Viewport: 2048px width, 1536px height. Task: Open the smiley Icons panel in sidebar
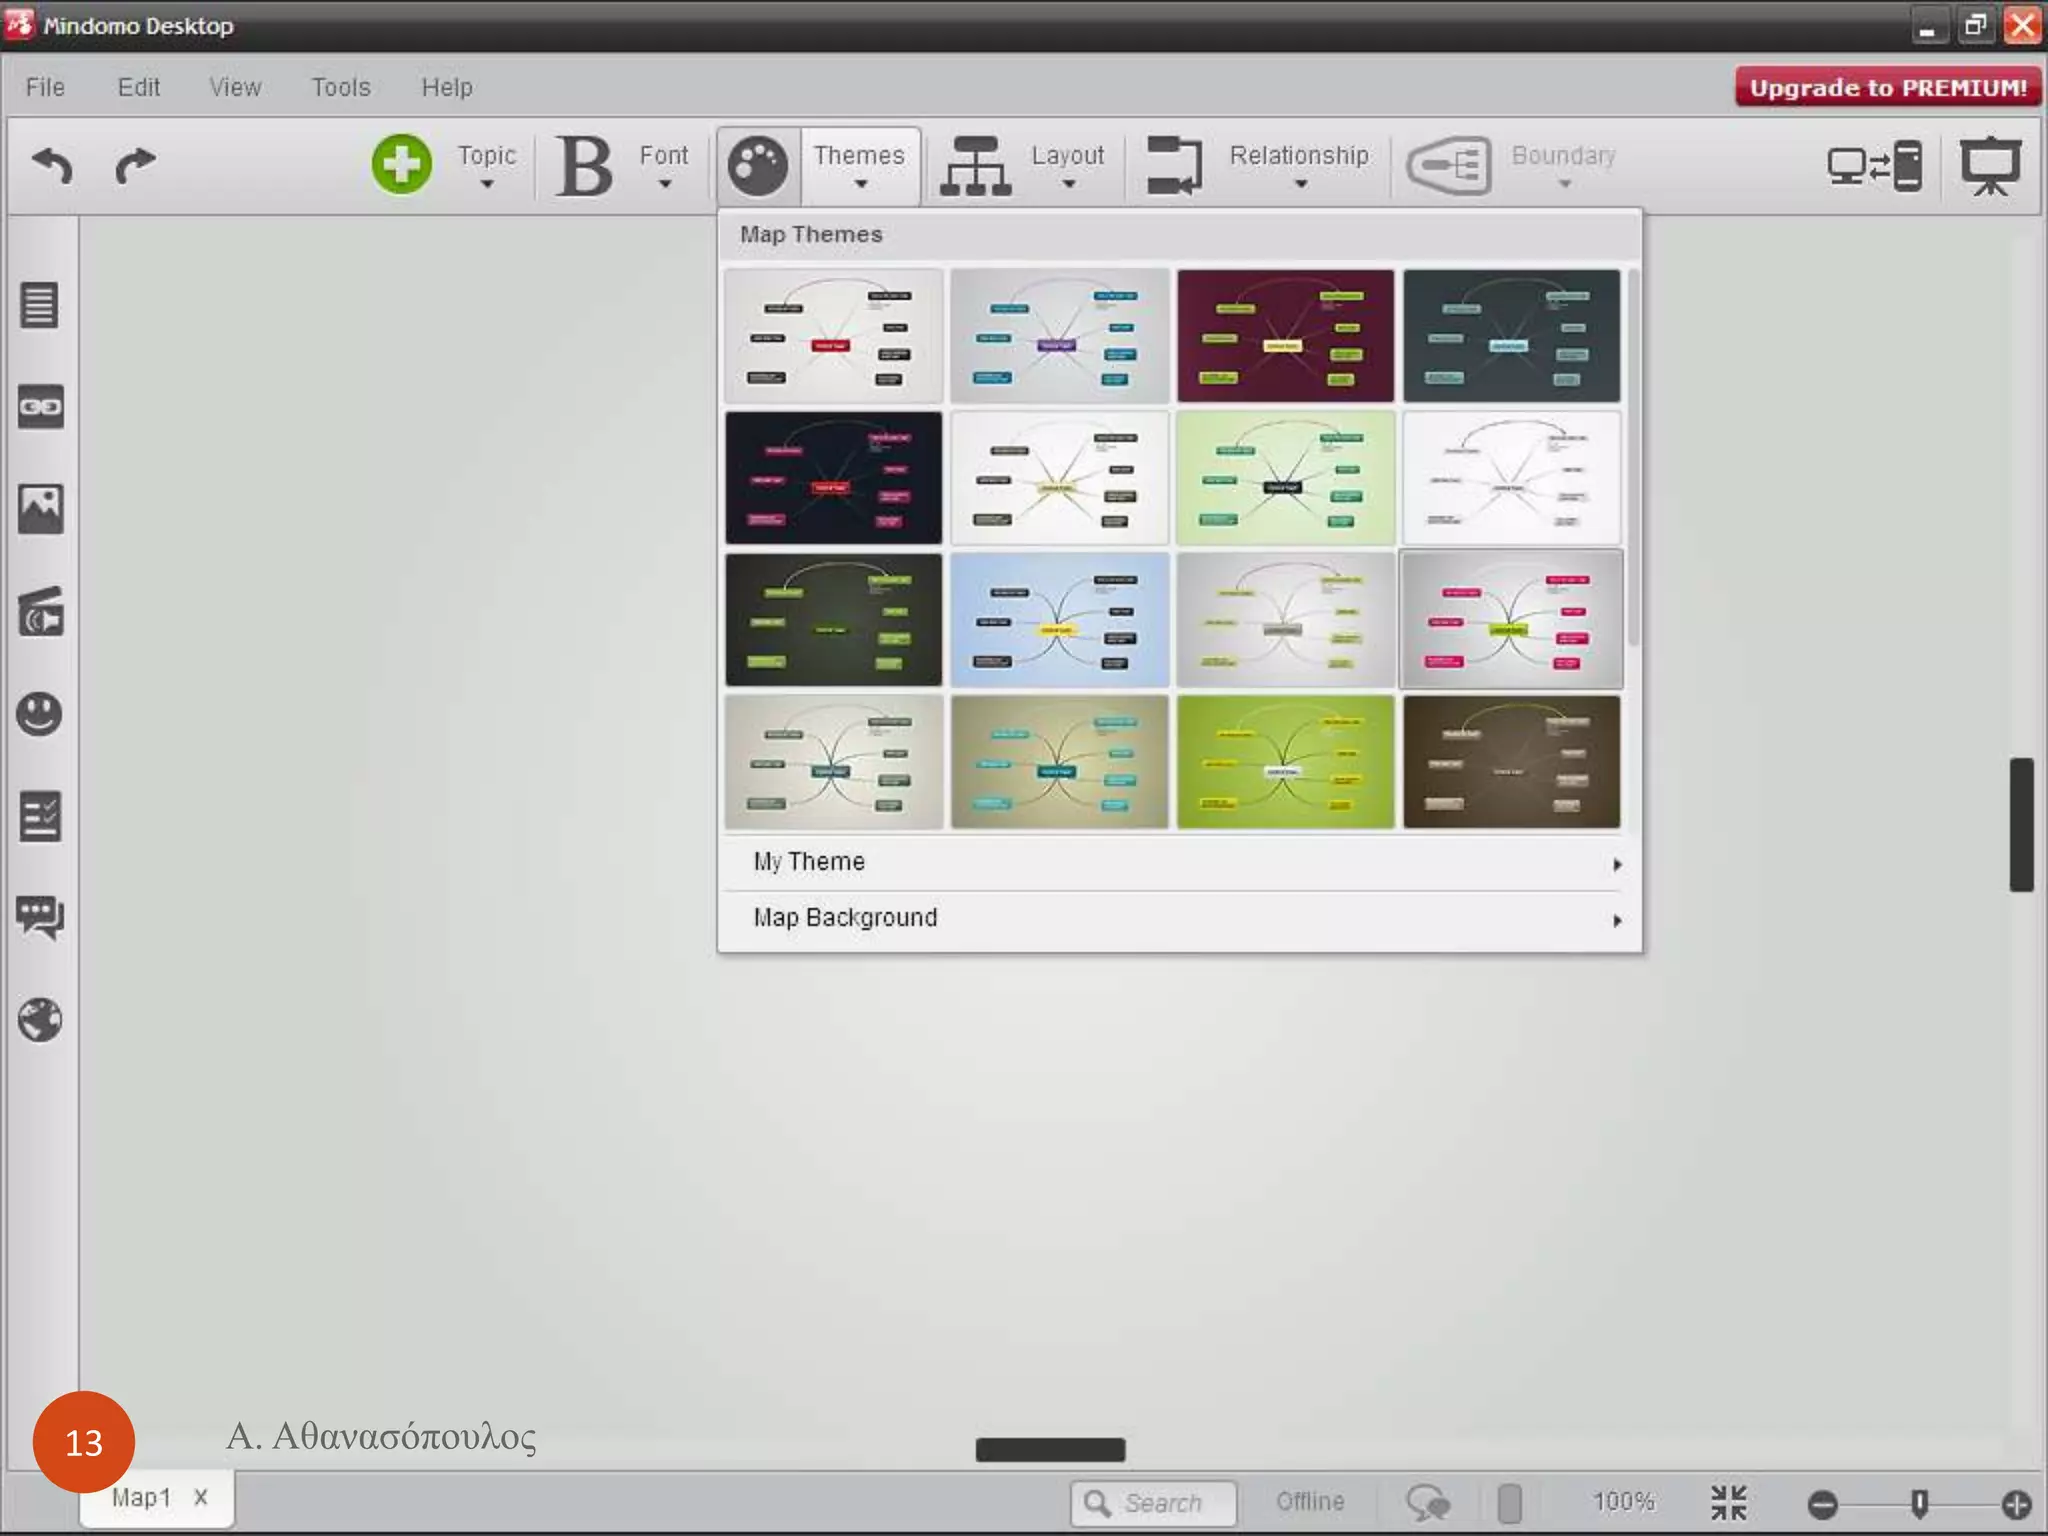click(x=40, y=714)
